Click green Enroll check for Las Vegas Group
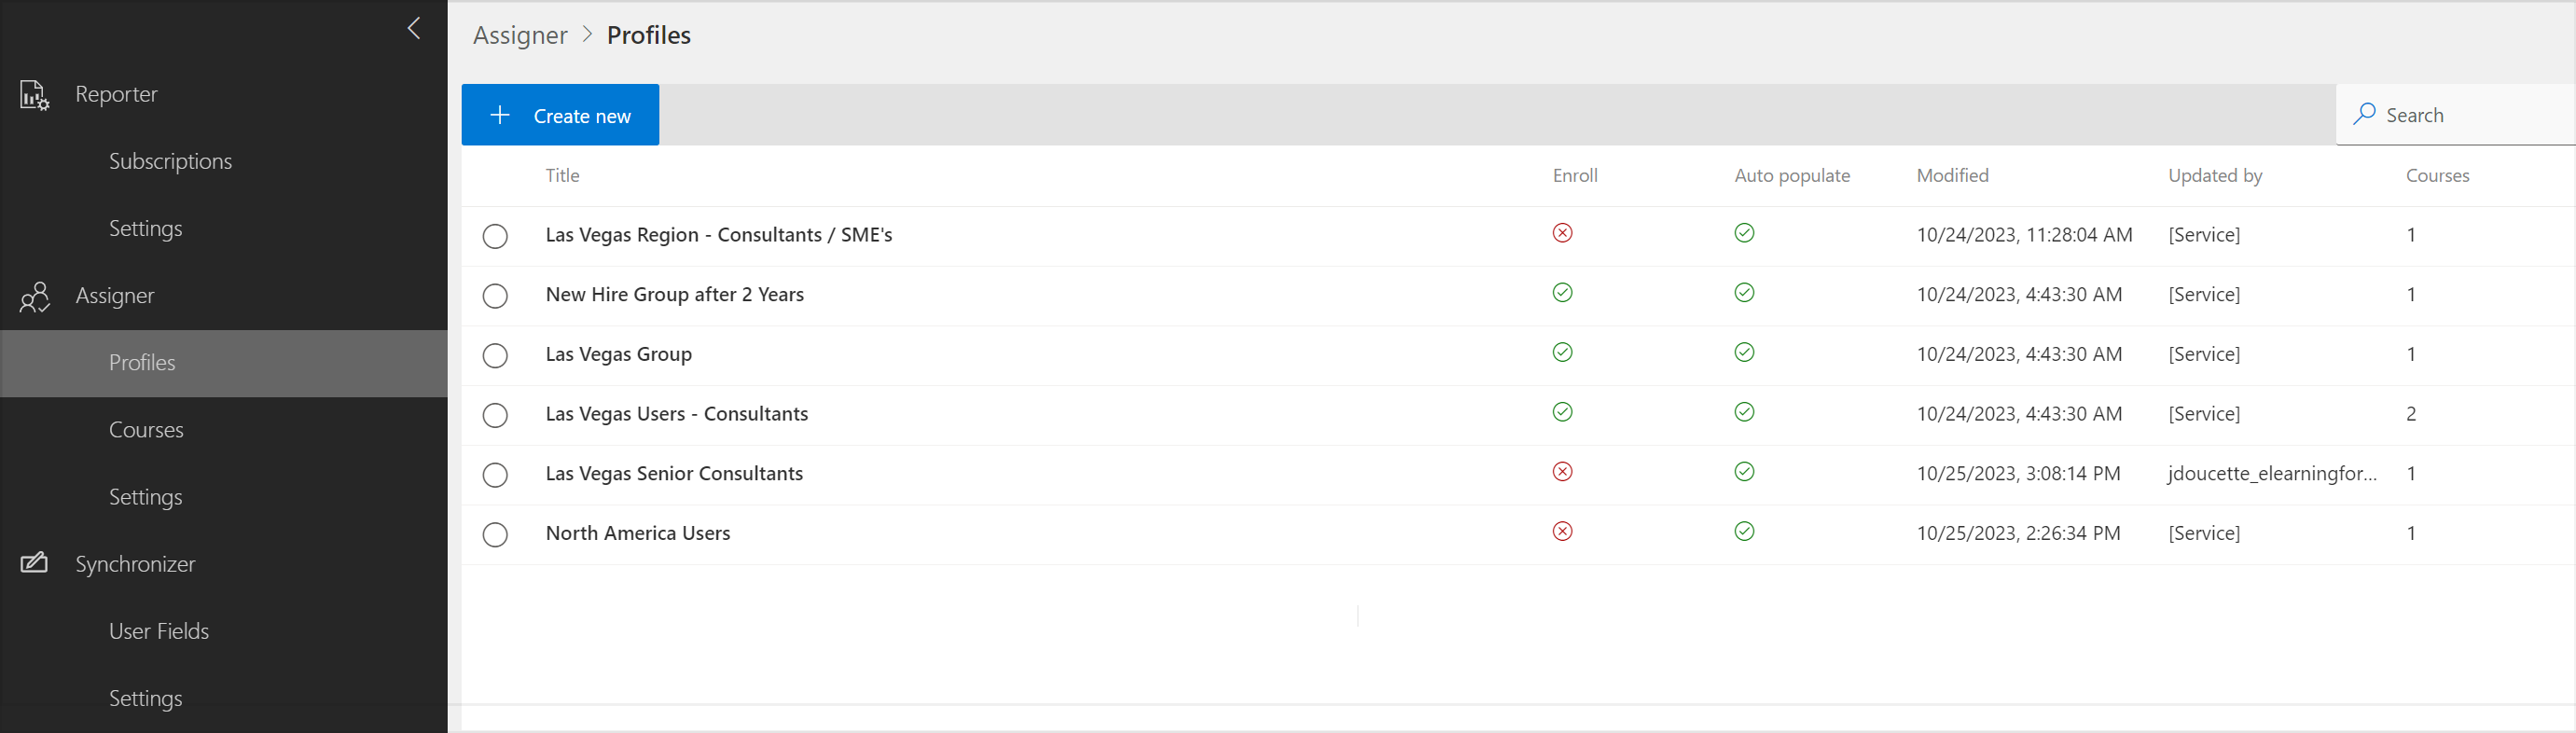 (x=1562, y=352)
